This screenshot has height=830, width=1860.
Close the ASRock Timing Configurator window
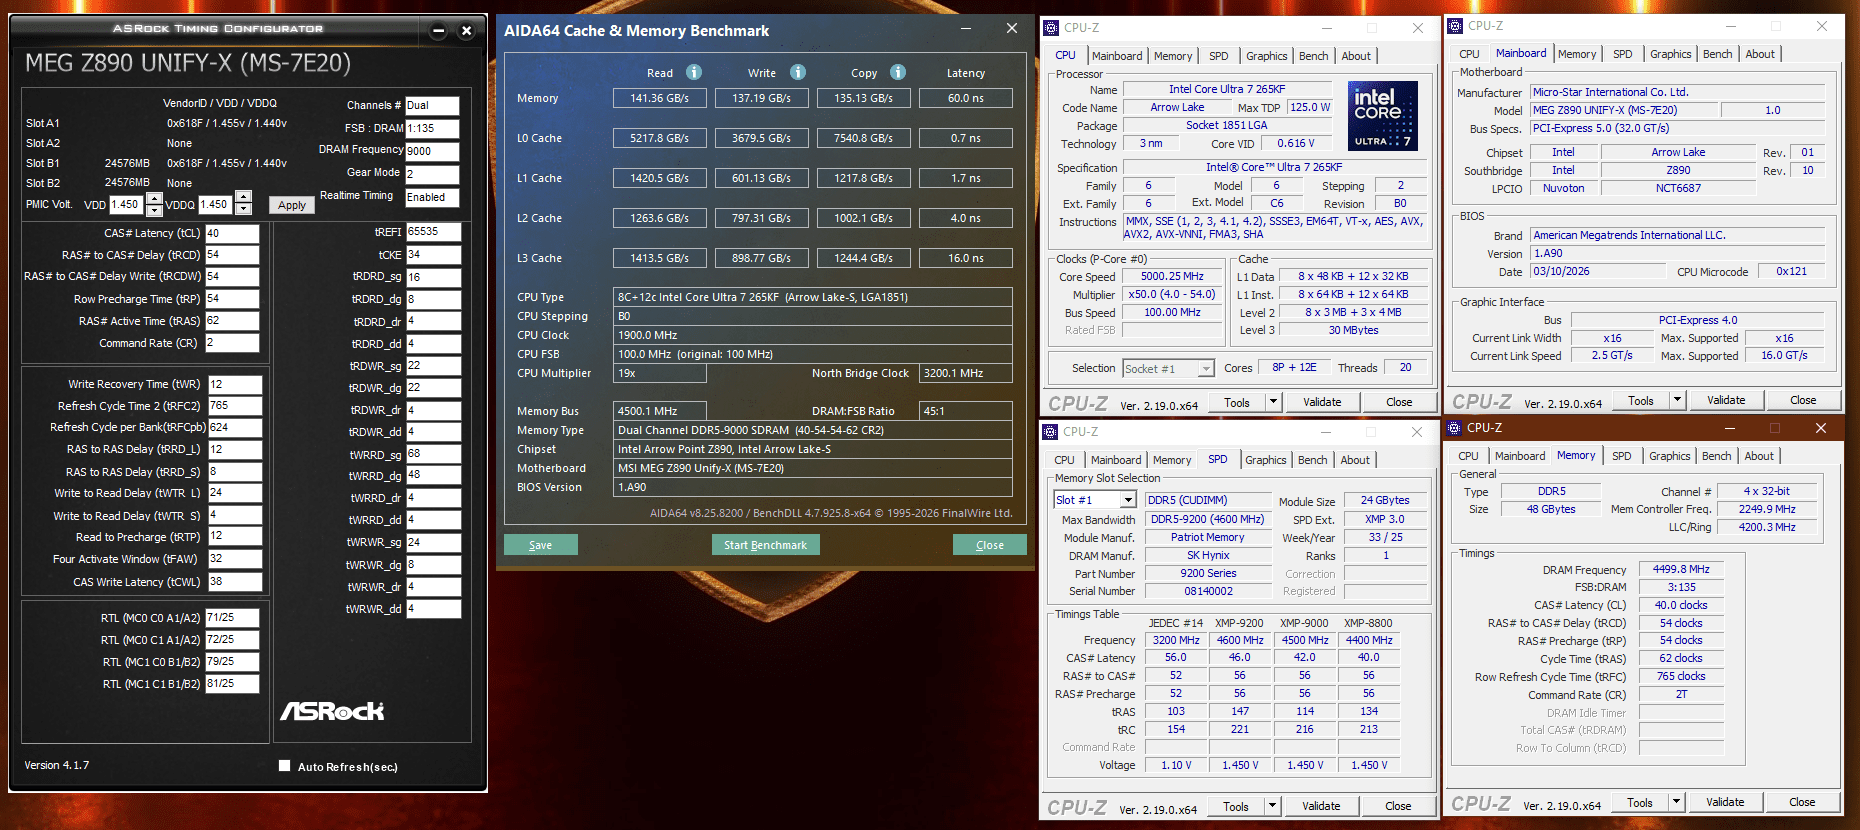[466, 31]
